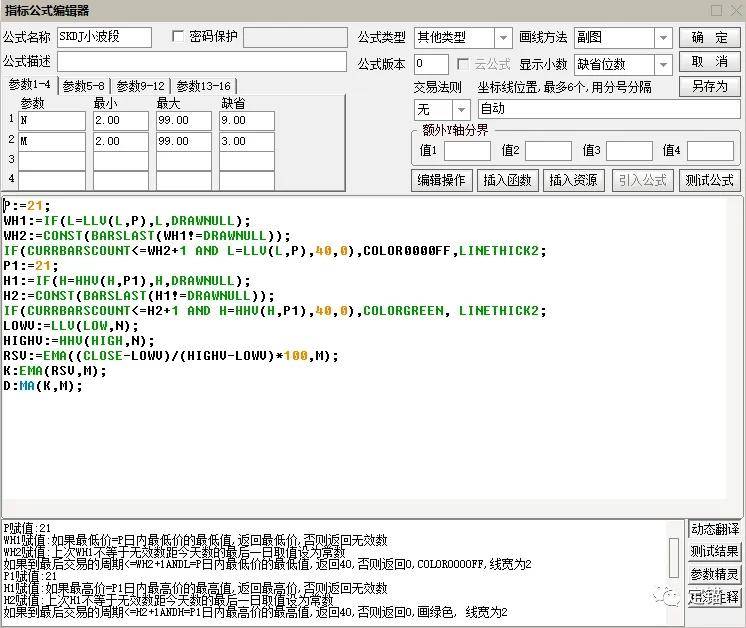
Task: Click translation line 'P1赋值:21'
Action: pos(30,576)
